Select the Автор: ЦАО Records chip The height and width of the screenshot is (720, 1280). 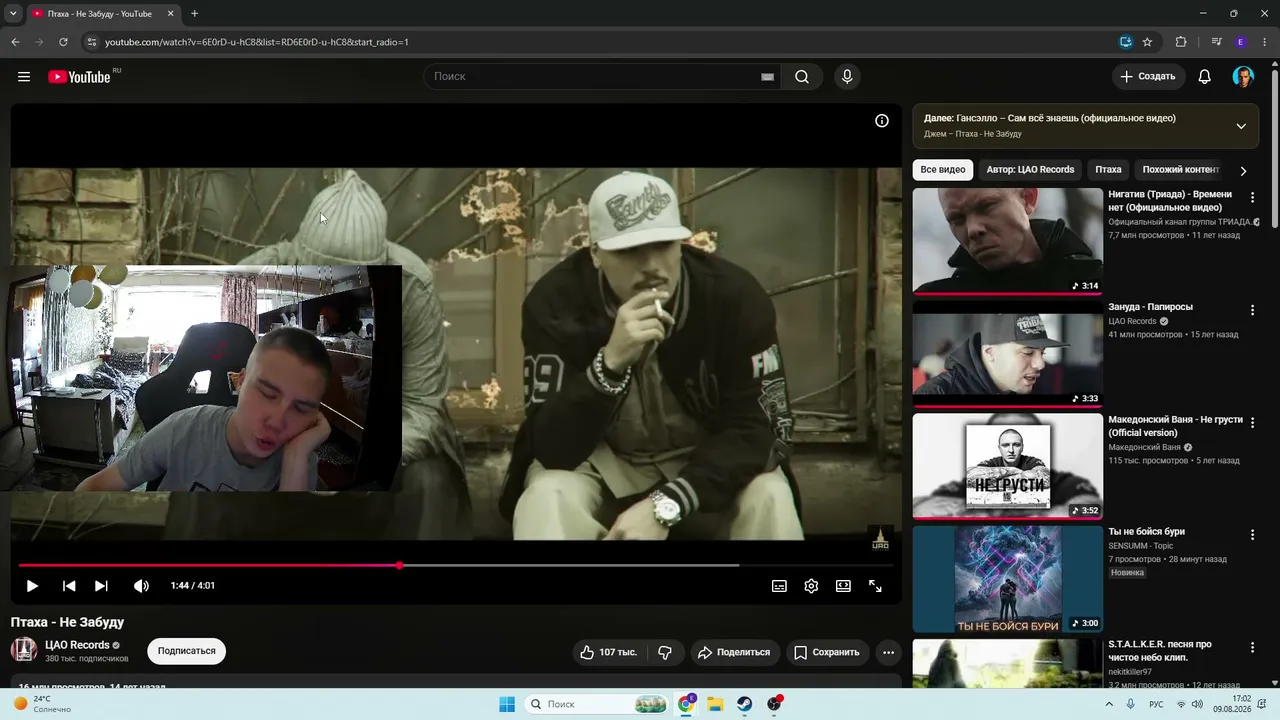pos(1030,170)
